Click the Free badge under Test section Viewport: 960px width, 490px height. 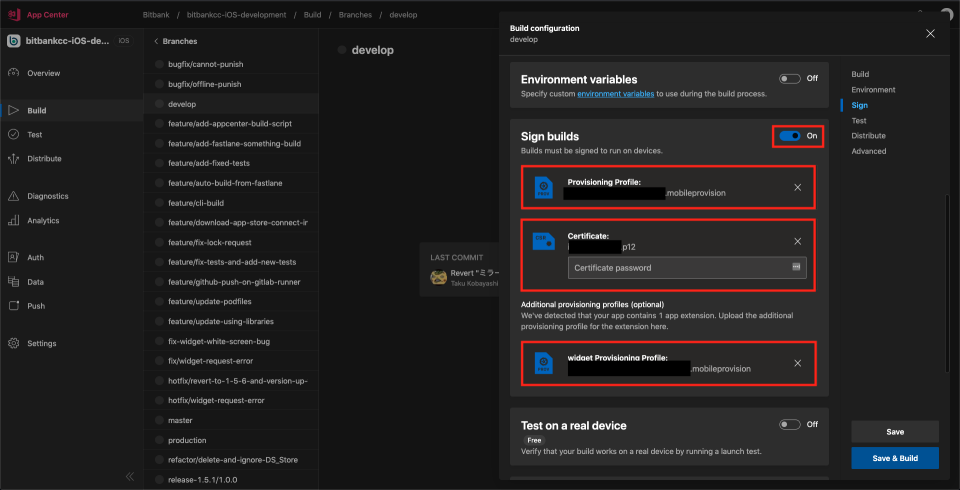(x=534, y=440)
